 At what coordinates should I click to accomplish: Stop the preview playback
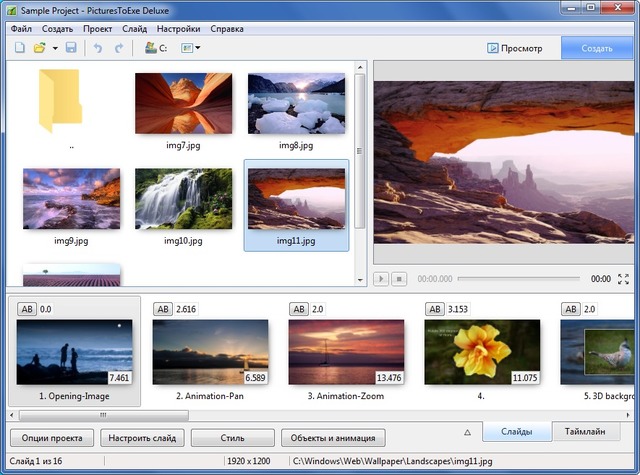400,279
